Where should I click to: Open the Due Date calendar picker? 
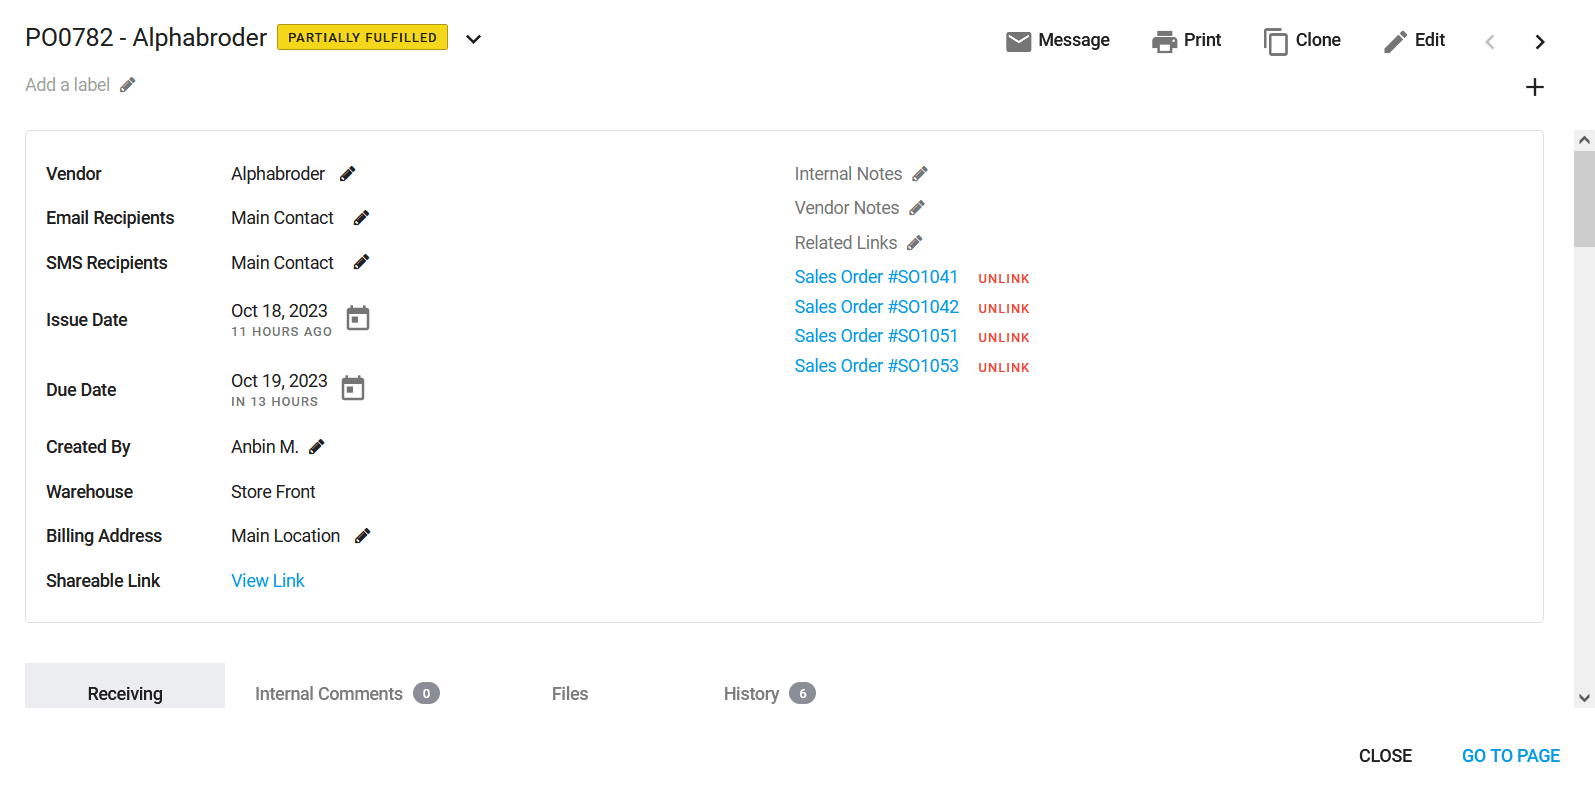[353, 389]
